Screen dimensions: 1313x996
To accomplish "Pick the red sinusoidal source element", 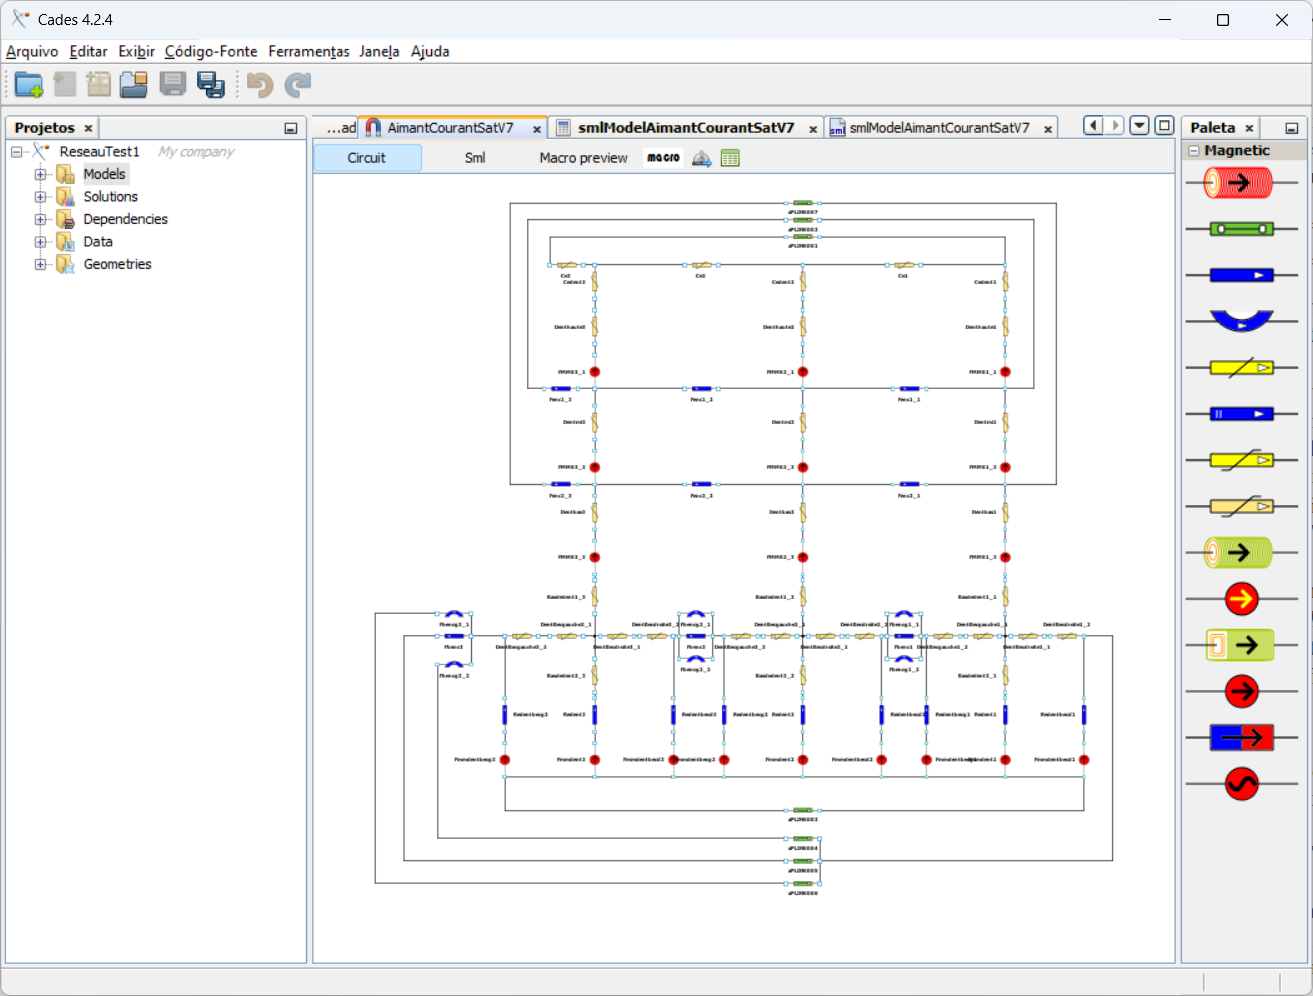I will click(x=1242, y=784).
